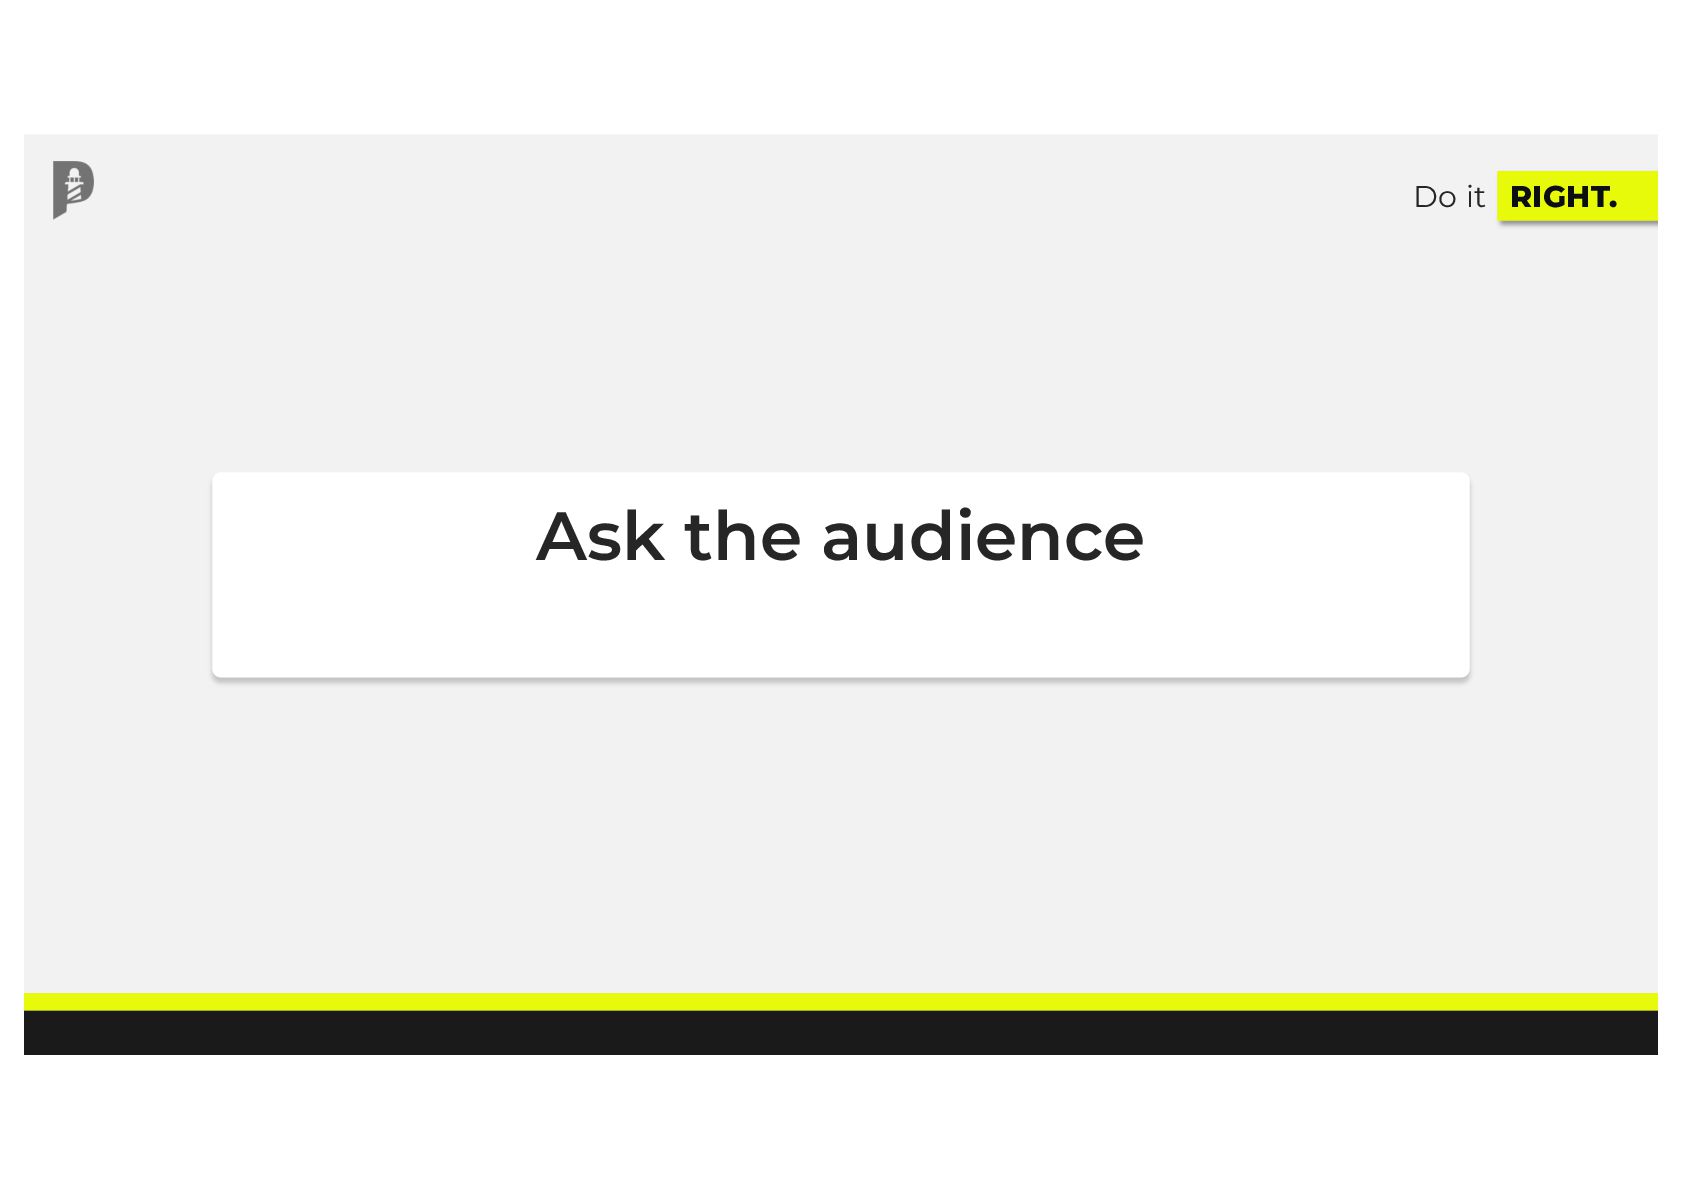Click the word "the" in the title

pyautogui.click(x=742, y=537)
